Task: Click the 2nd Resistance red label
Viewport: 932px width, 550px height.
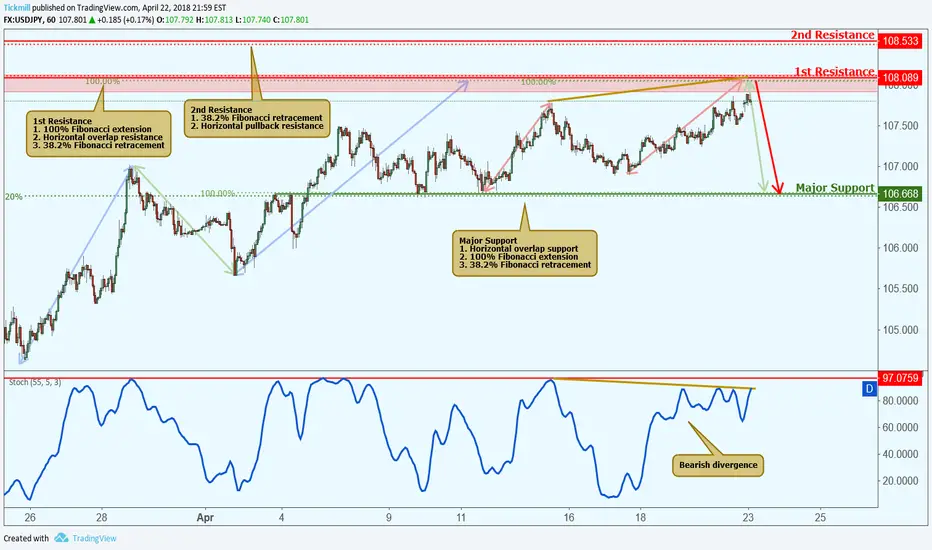Action: 832,34
